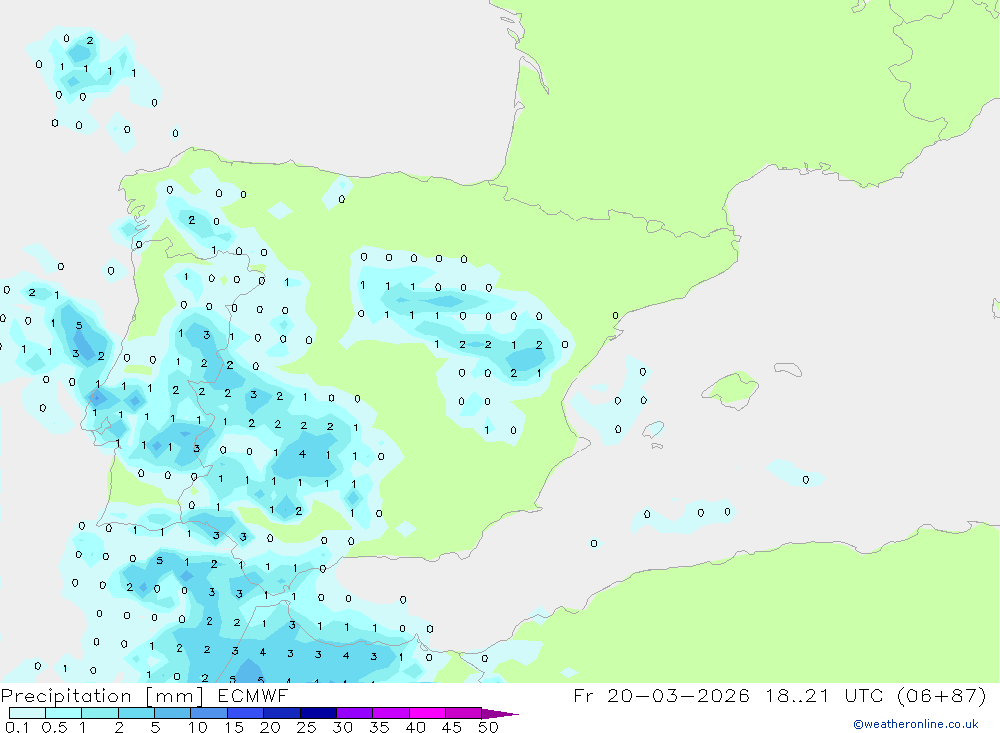
Task: Click the legend scale label '0.5'
Action: (54, 727)
